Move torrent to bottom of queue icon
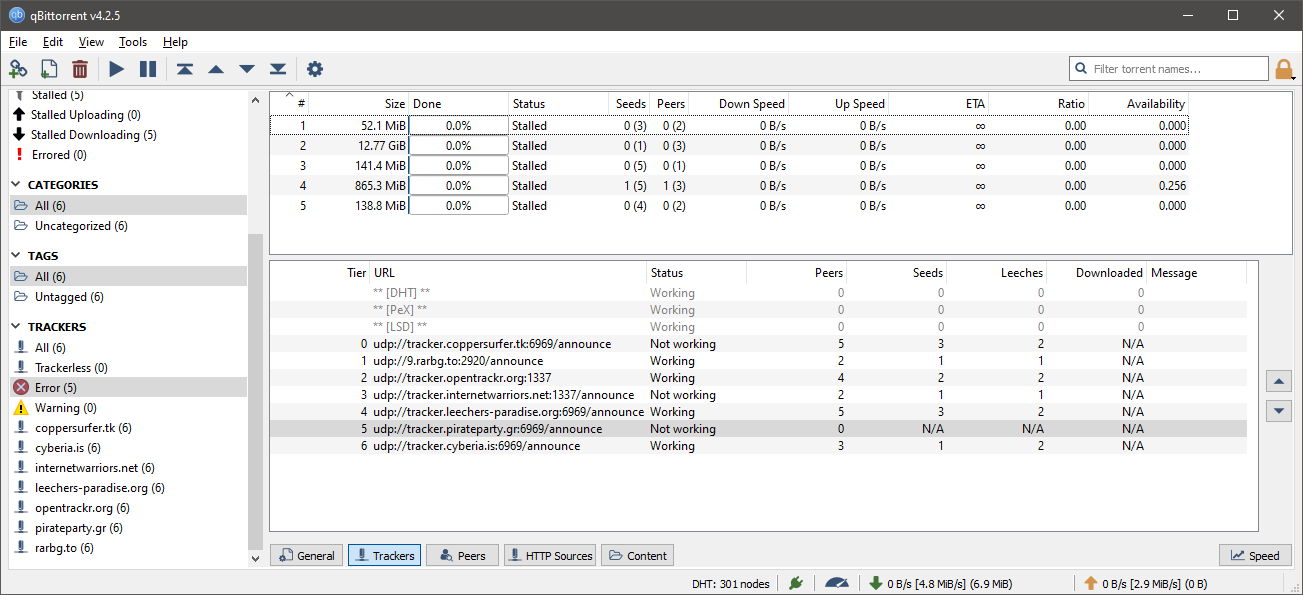 pyautogui.click(x=278, y=69)
